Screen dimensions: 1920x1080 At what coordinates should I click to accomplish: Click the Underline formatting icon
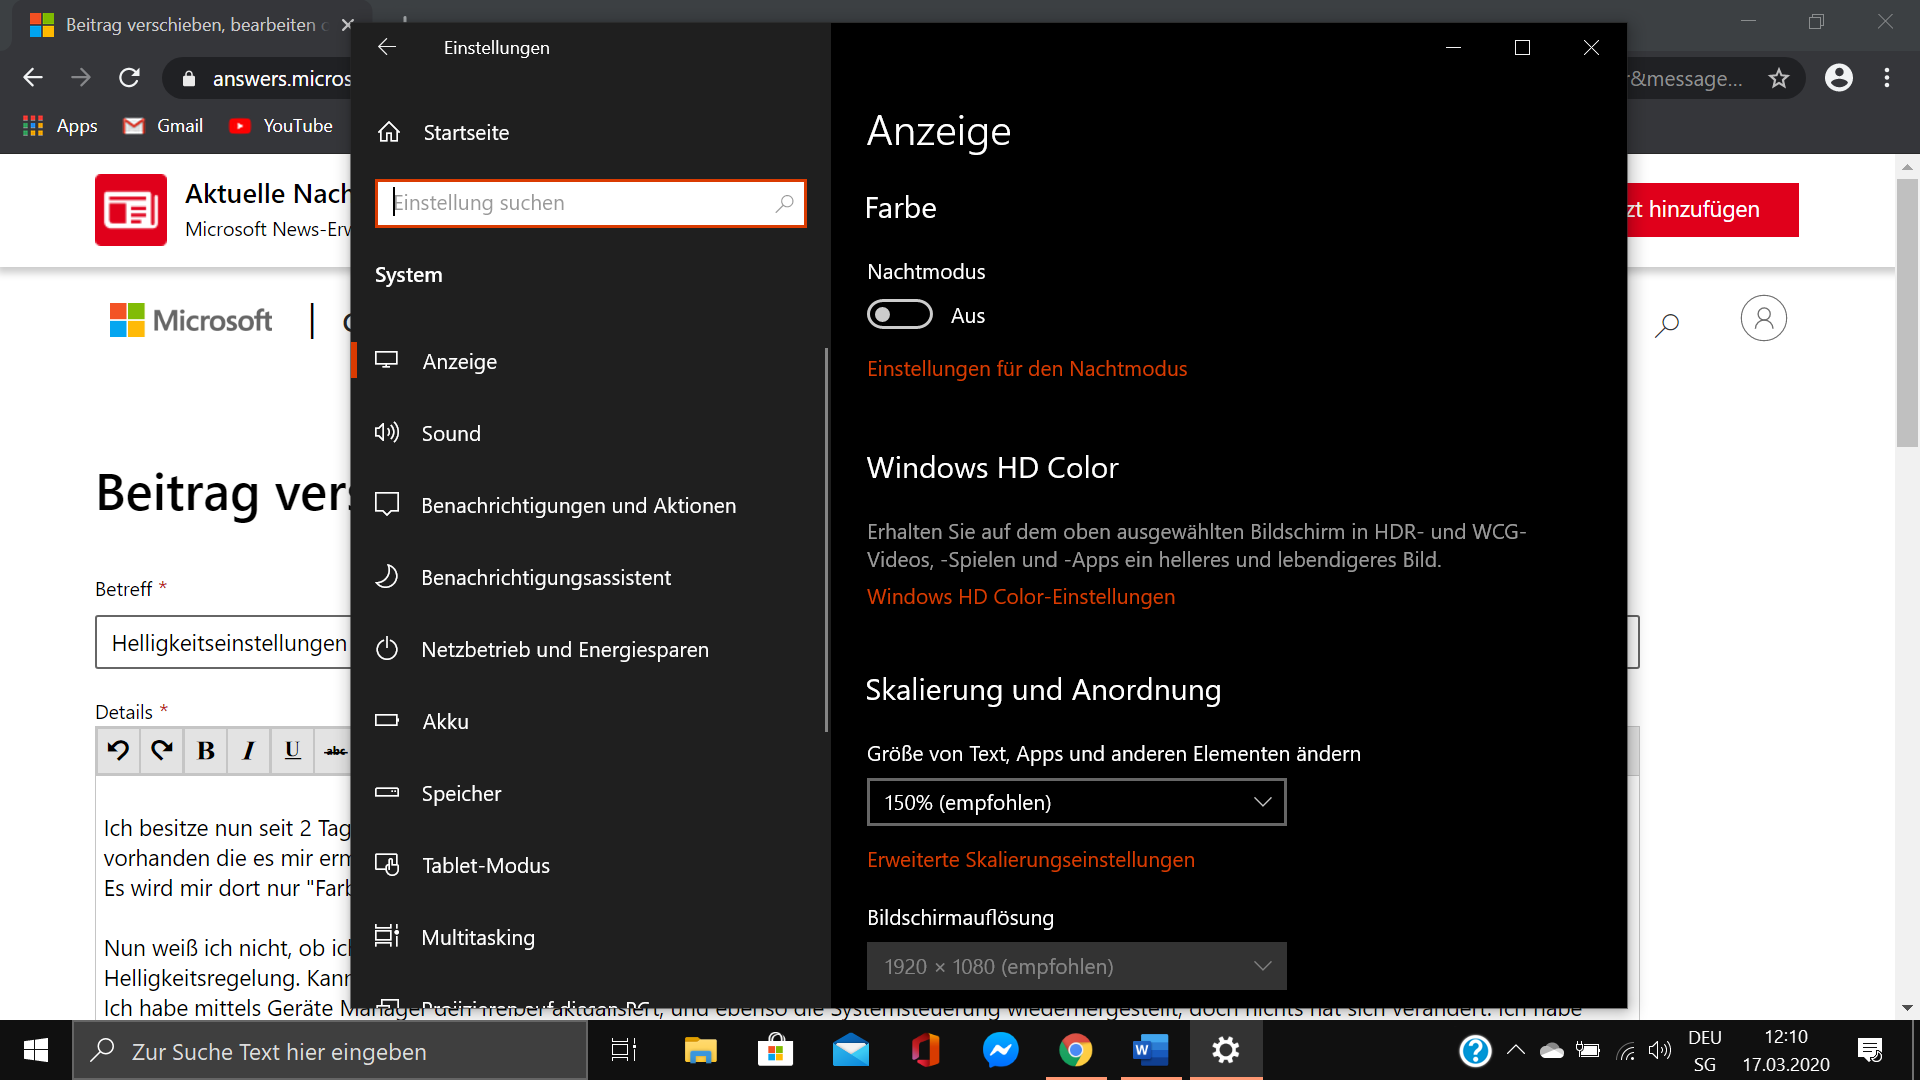291,750
